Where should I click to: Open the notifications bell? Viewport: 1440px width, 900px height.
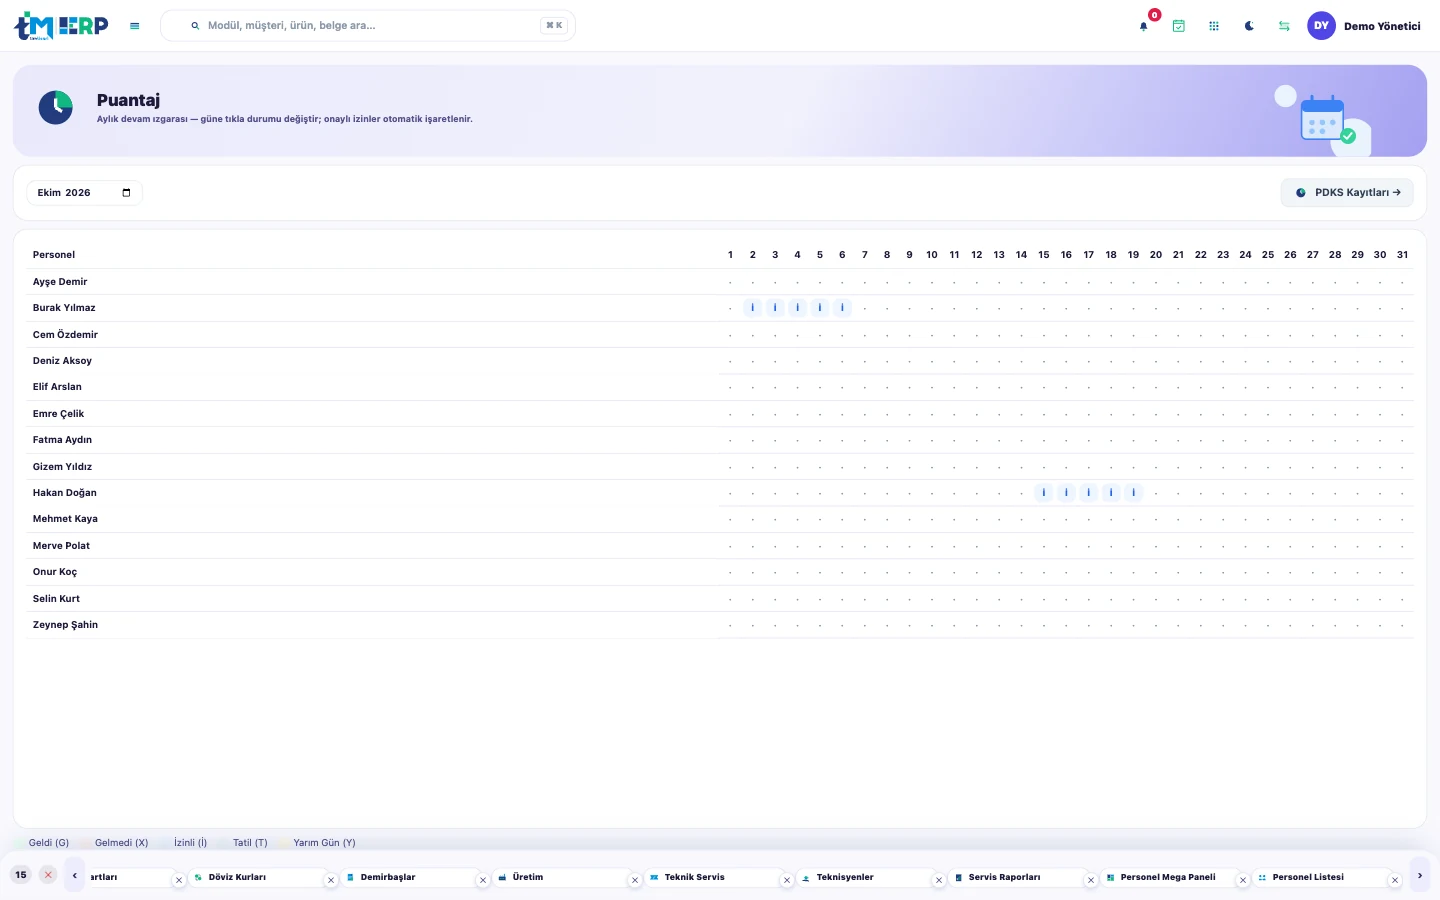click(1144, 26)
